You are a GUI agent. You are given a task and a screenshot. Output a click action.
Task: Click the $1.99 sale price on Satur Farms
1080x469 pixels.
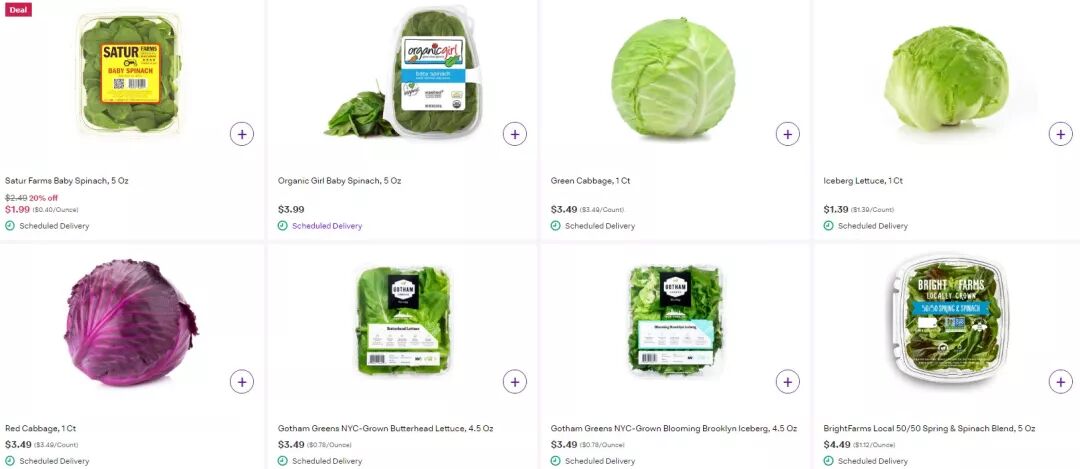click(x=17, y=209)
